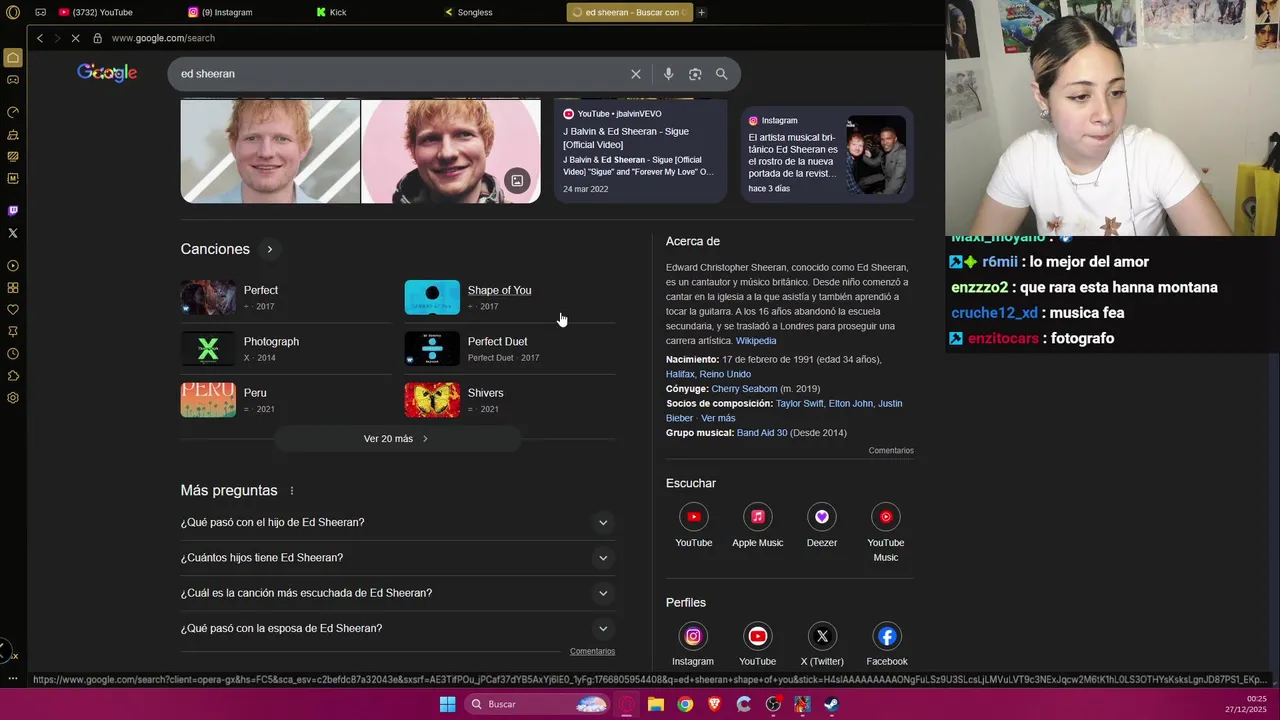Expand composition partners with "Ver más"
The image size is (1280, 720).
tap(718, 418)
